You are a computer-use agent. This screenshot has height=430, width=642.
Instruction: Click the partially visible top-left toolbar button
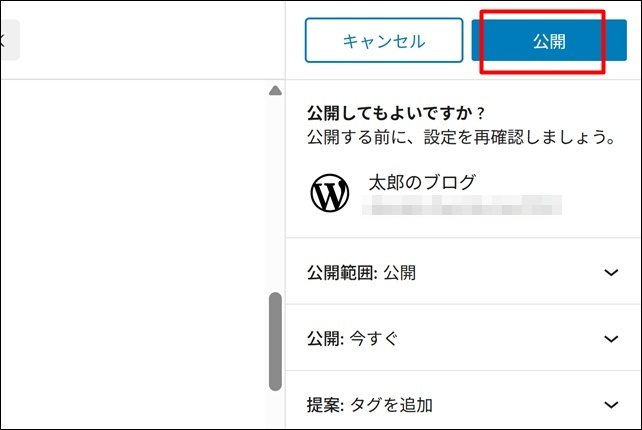(8, 41)
